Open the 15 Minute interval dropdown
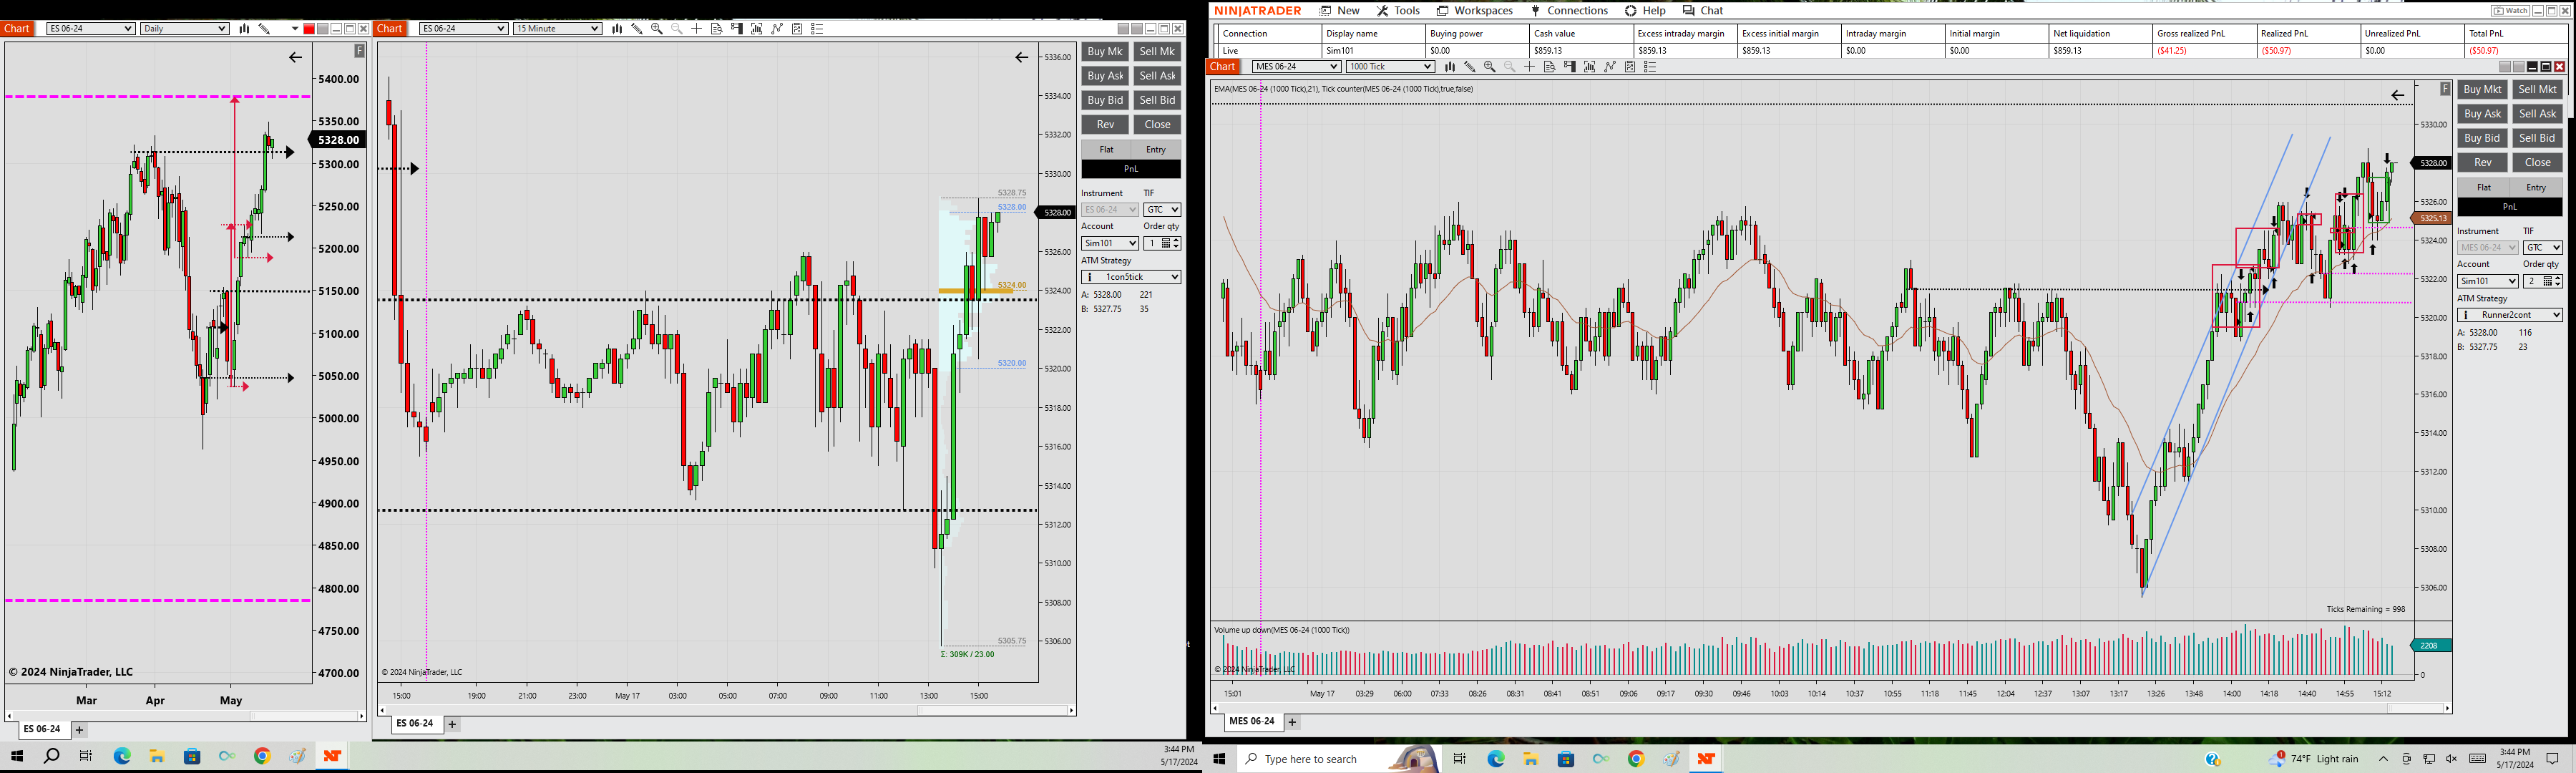2576x773 pixels. [x=557, y=29]
